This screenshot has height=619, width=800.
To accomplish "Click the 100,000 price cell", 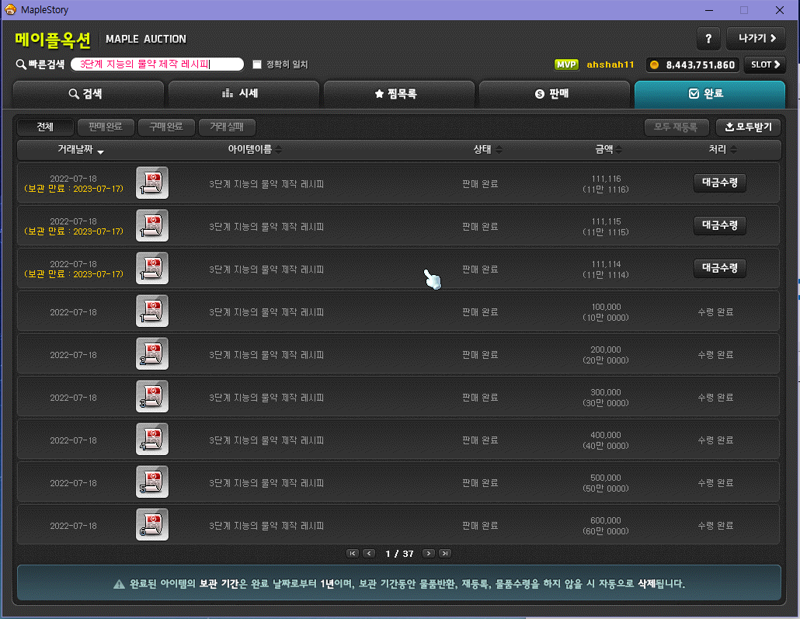I will [x=606, y=312].
